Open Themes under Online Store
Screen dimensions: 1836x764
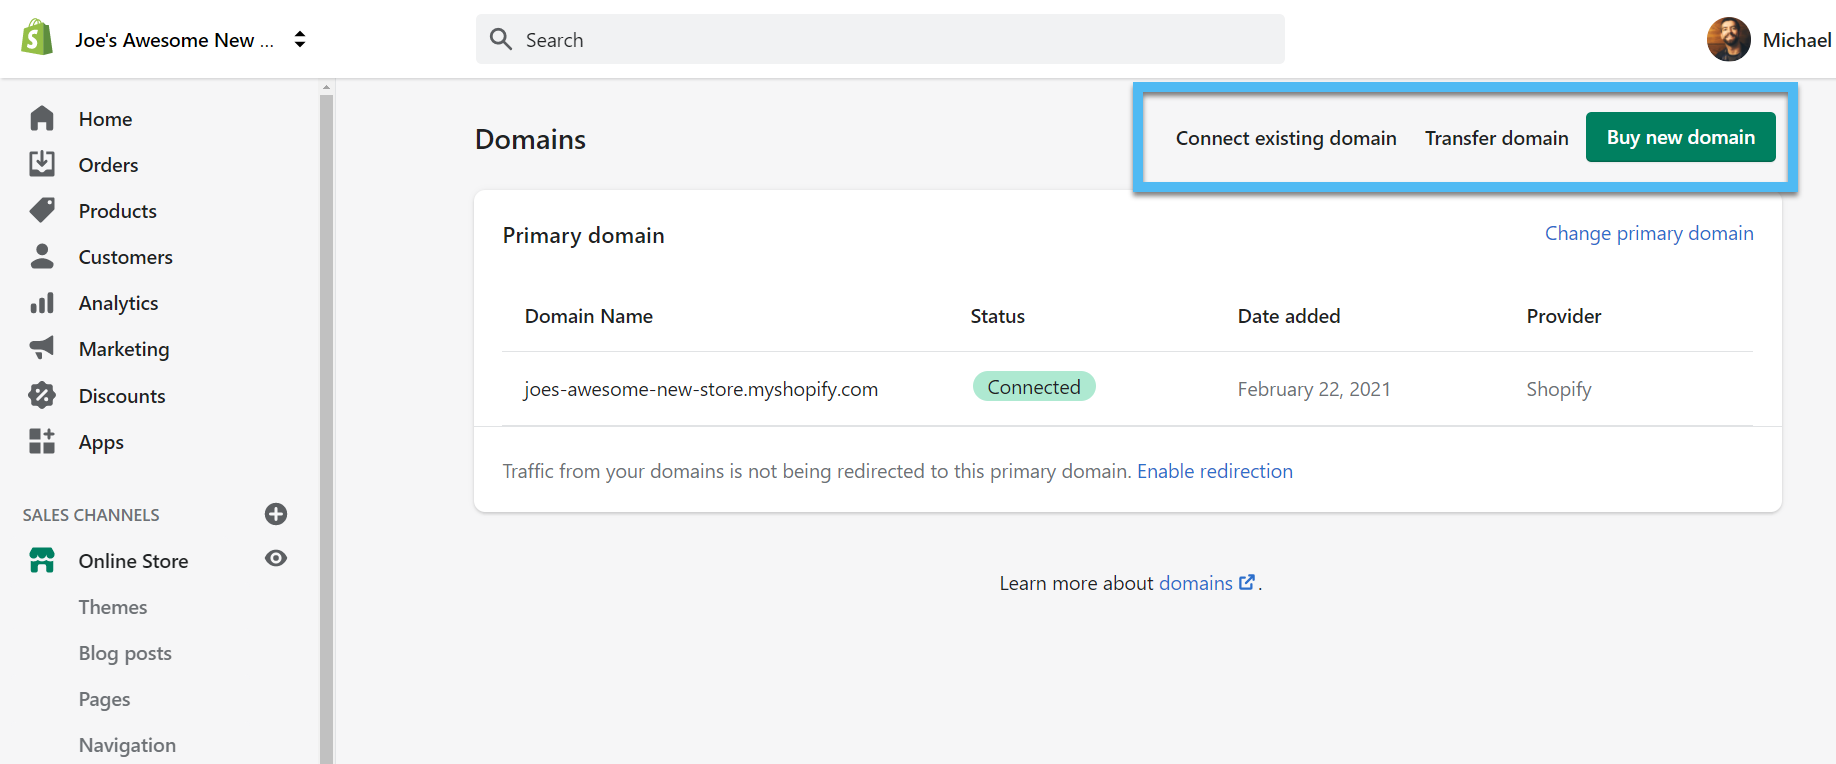113,607
